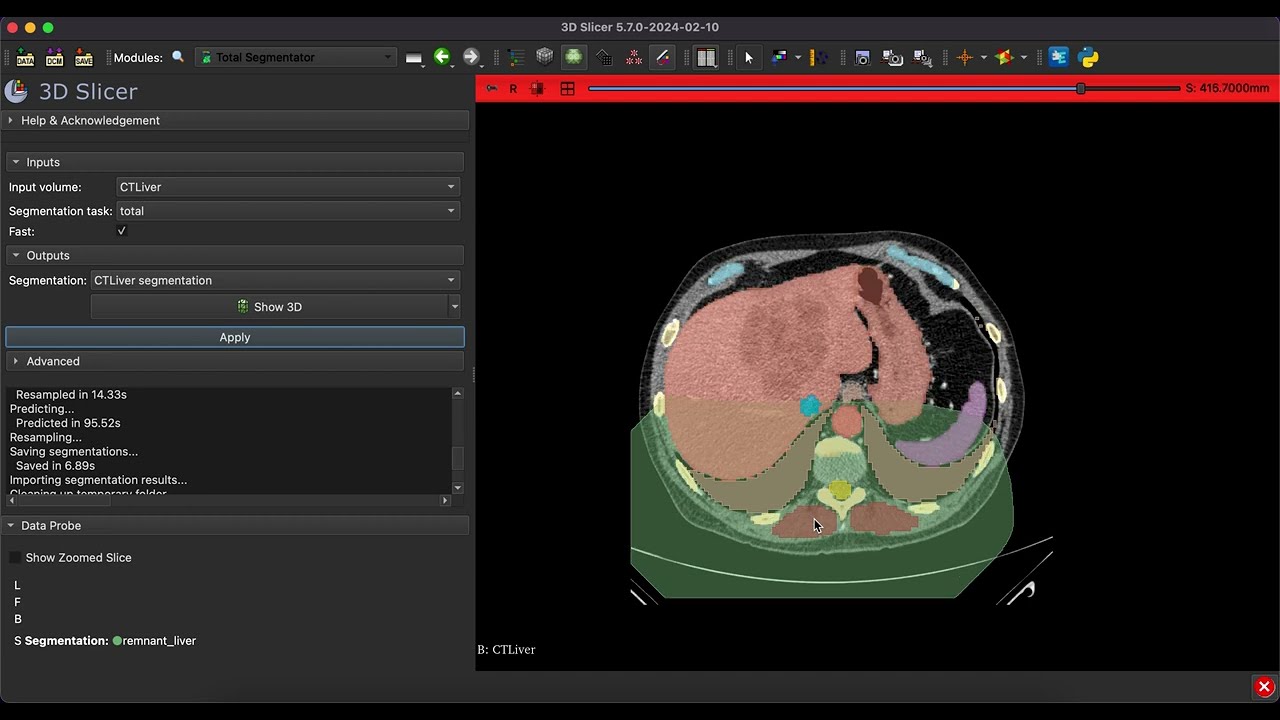Click the S: 416.7000mm offset value
Image resolution: width=1280 pixels, height=720 pixels.
click(x=1227, y=89)
